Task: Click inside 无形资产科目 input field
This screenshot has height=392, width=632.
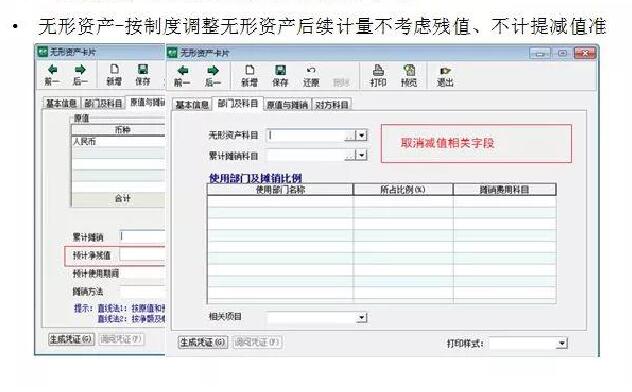Action: click(306, 135)
